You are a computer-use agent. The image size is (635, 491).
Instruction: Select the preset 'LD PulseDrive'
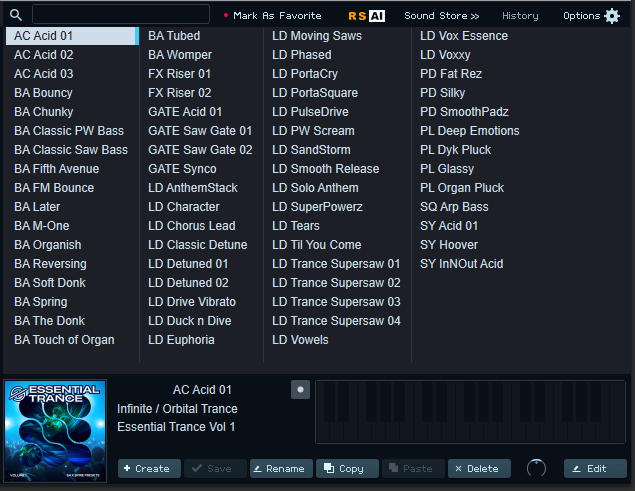310,112
